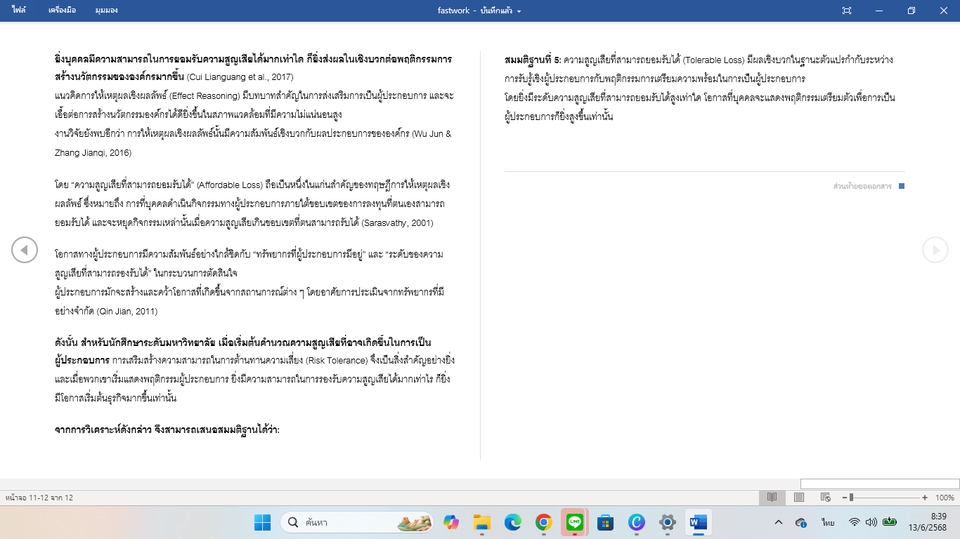Open the มุมมอง (View) menu
Viewport: 960px width, 539px height.
[x=106, y=10]
